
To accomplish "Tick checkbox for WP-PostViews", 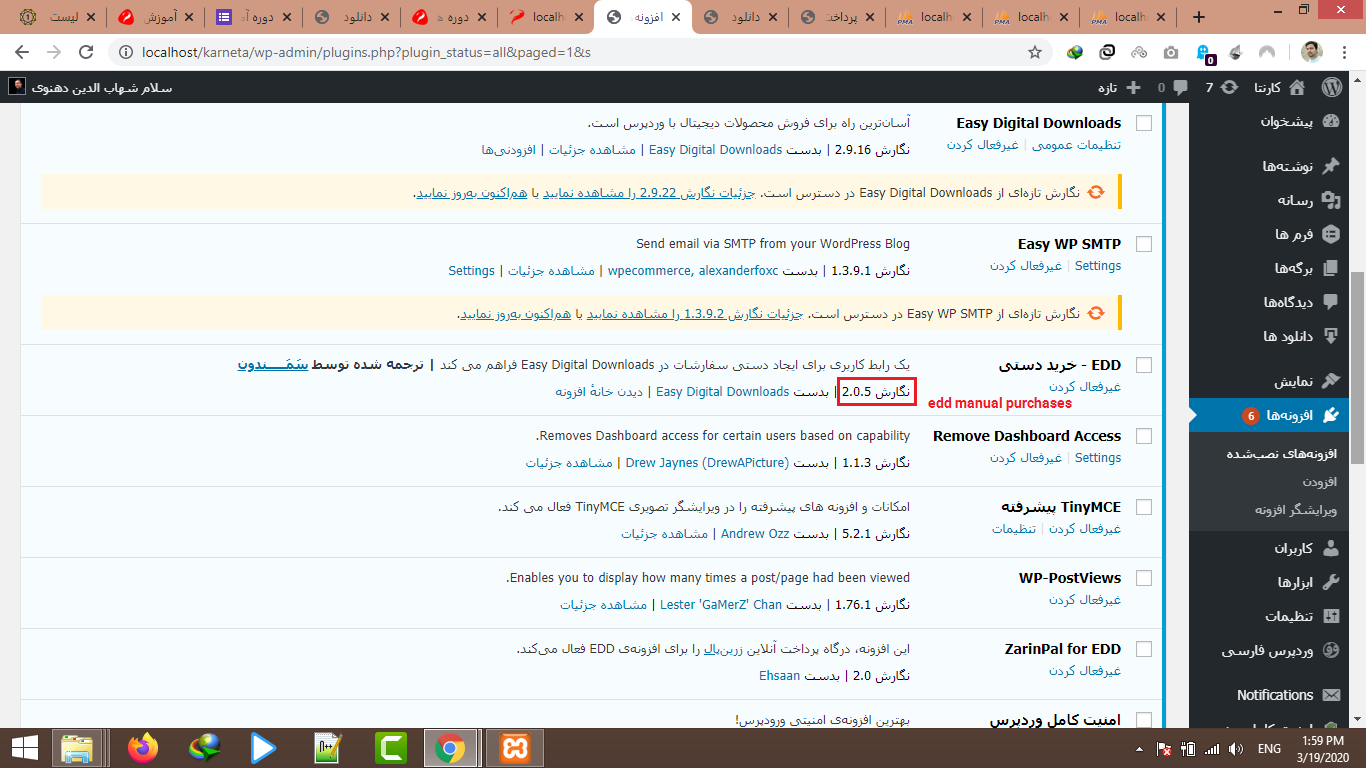I will point(1143,578).
